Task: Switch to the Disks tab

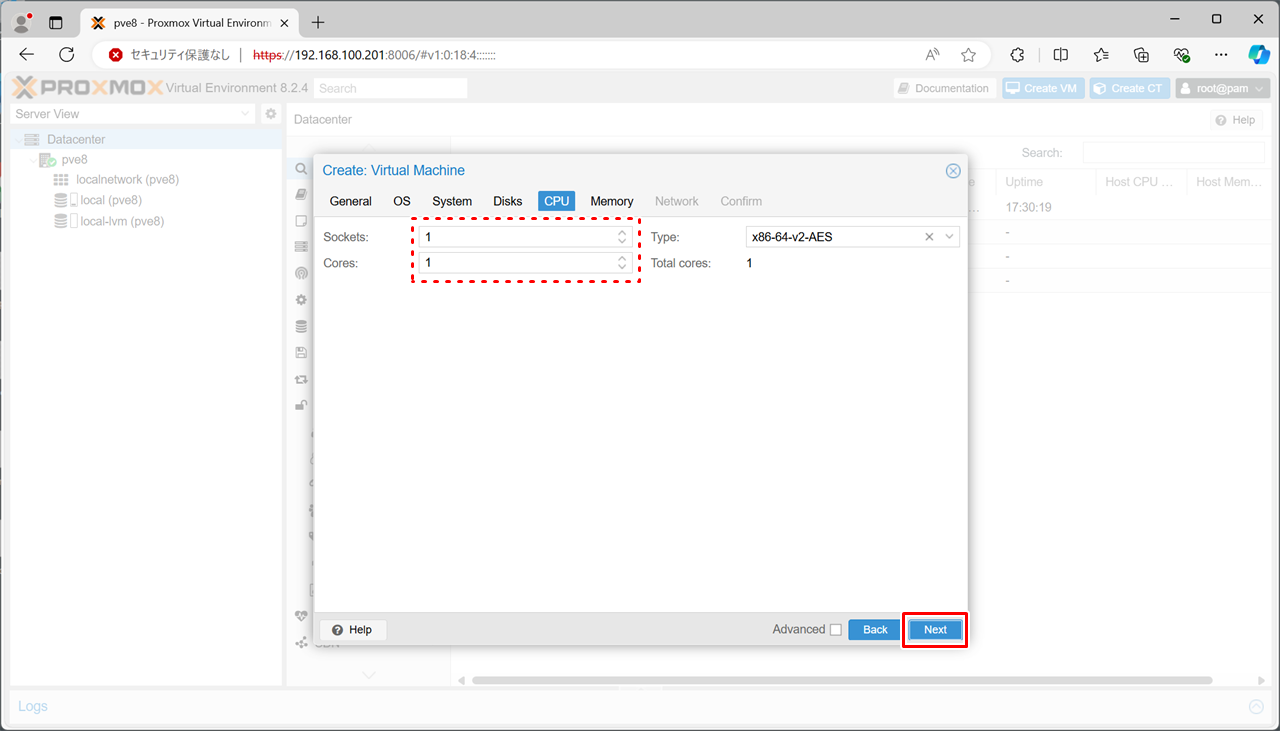Action: 507,201
